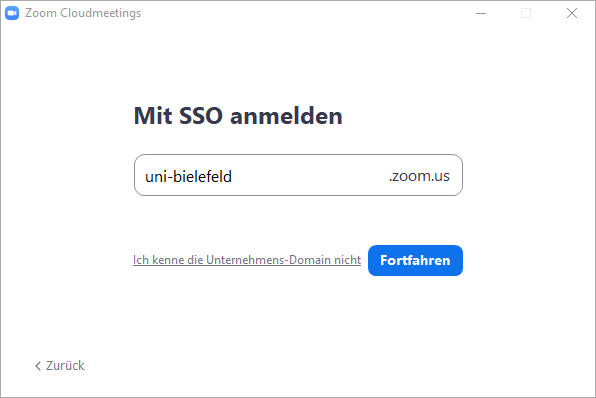Go back using the Zurück link
The width and height of the screenshot is (596, 398).
(60, 366)
